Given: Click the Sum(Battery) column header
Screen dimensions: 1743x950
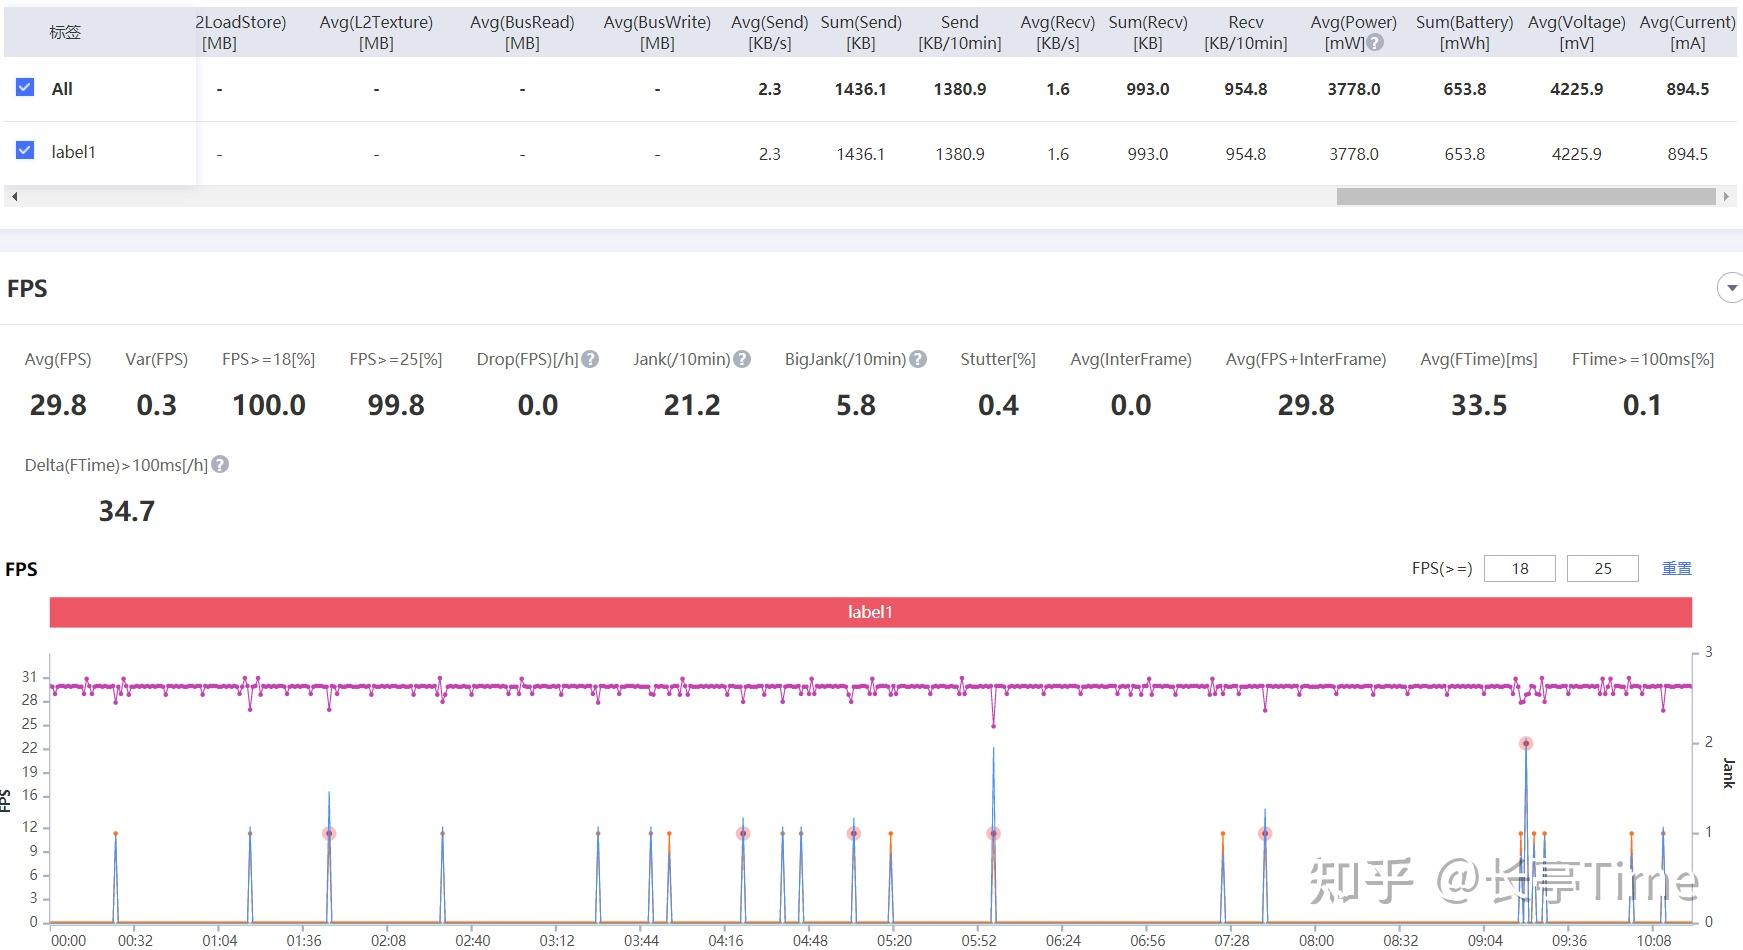Looking at the screenshot, I should (x=1464, y=32).
